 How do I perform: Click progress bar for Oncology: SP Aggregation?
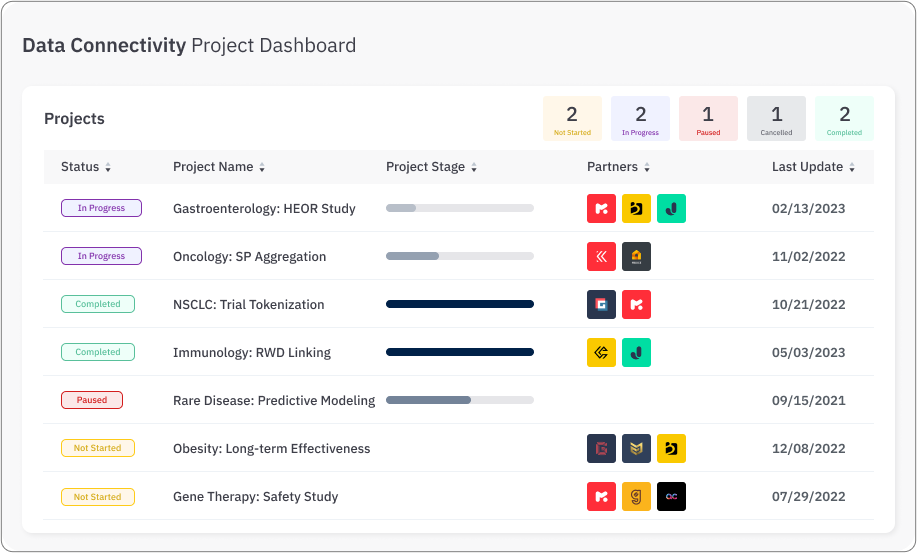(x=459, y=256)
